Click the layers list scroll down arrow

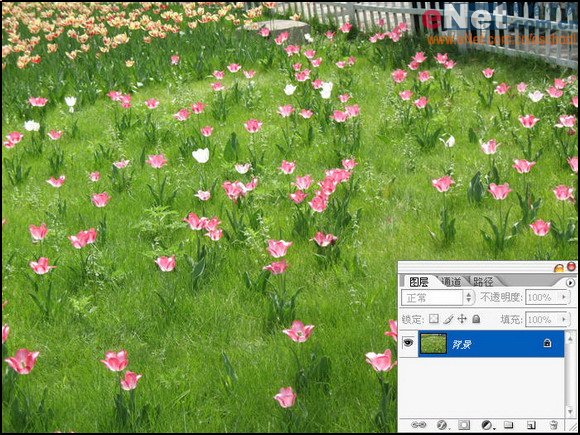point(570,412)
